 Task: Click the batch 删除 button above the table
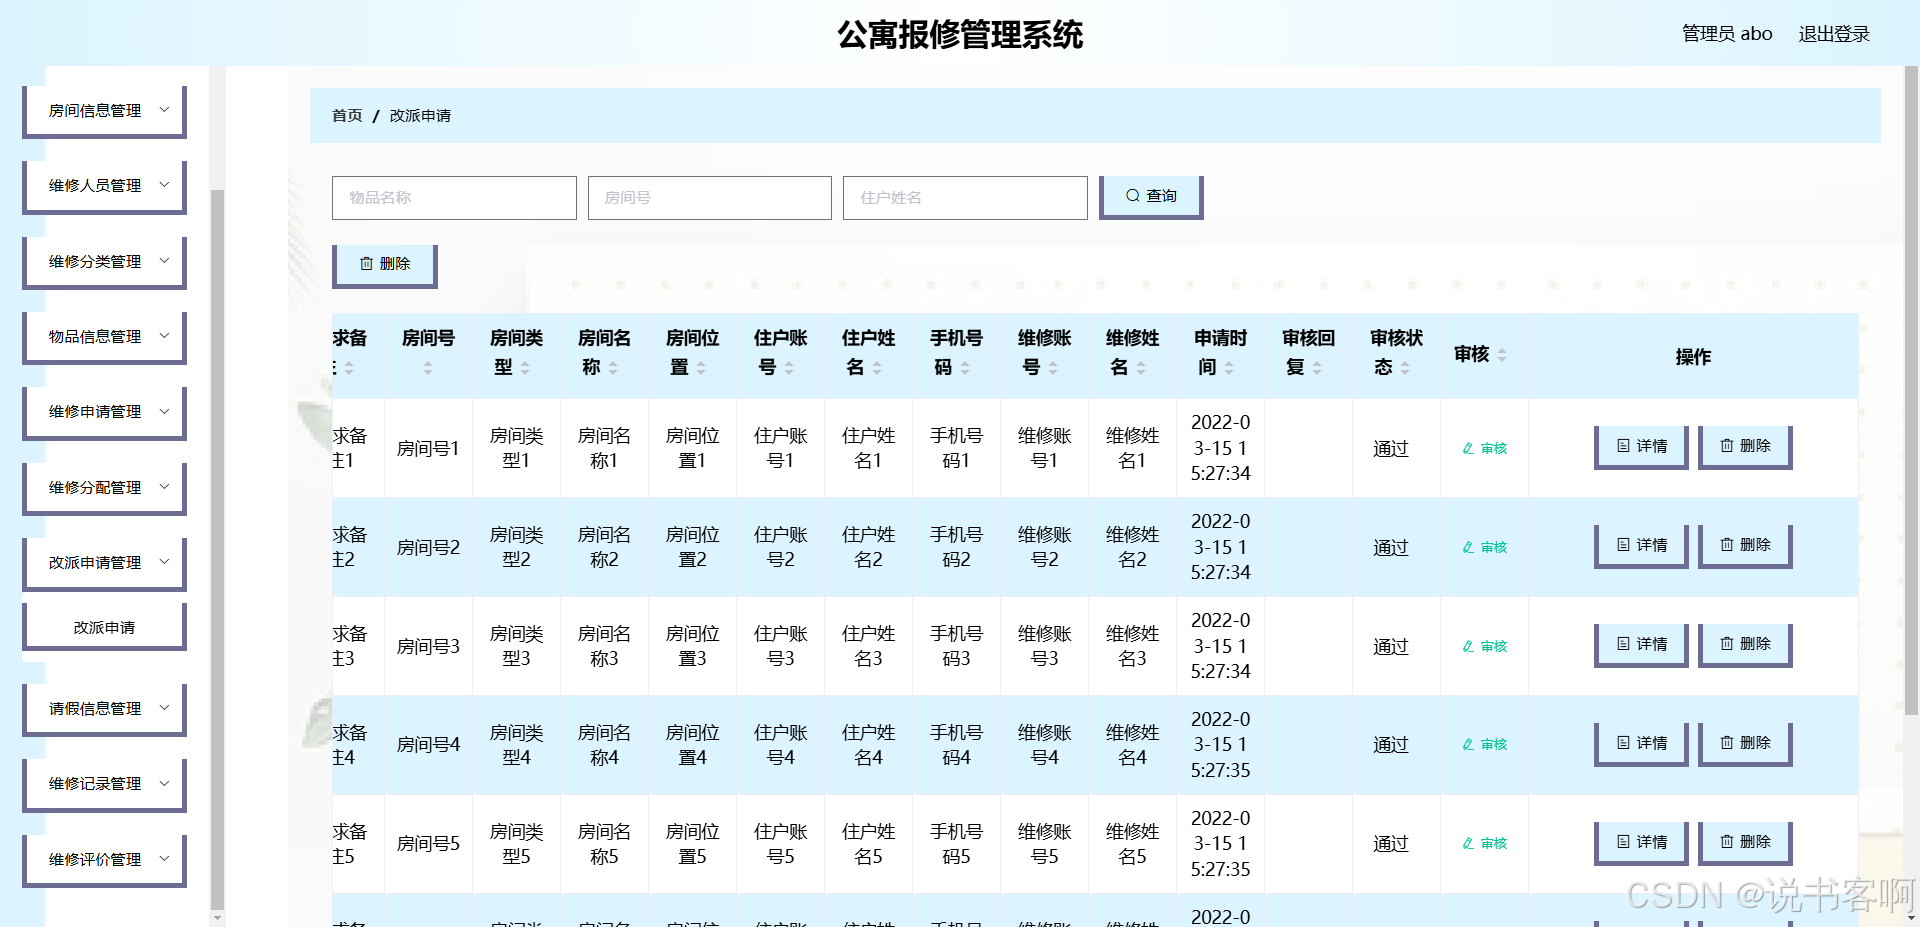pyautogui.click(x=385, y=265)
